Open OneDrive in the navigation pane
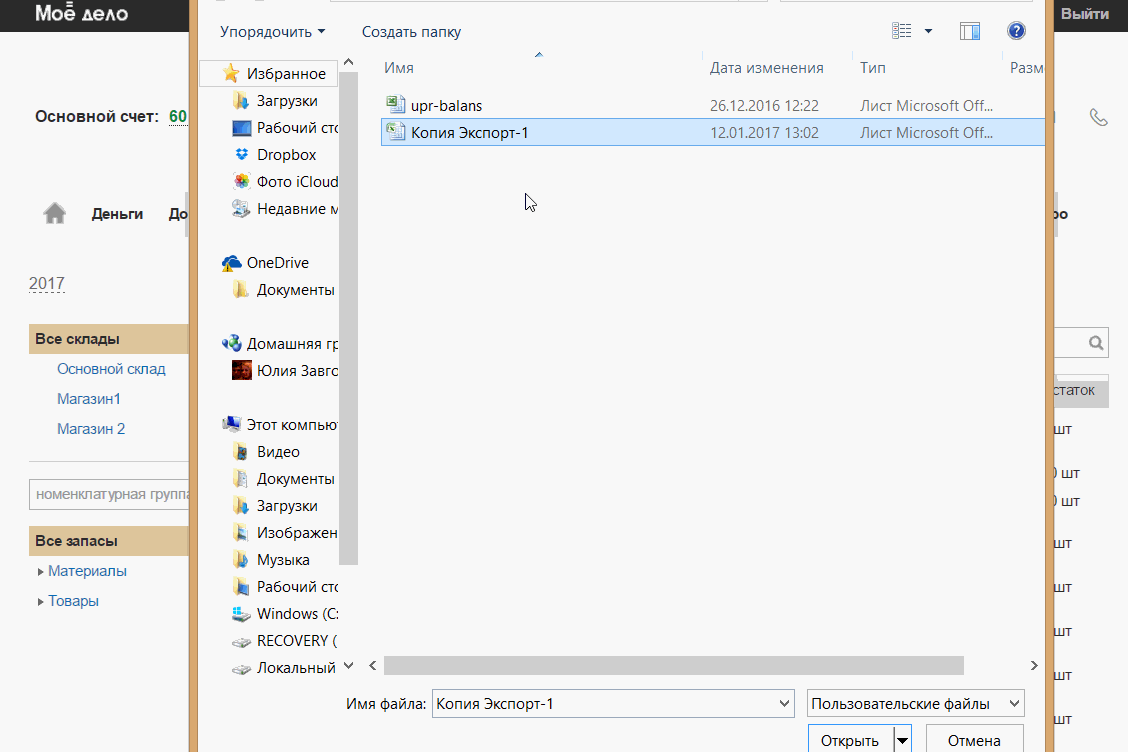The height and width of the screenshot is (752, 1128). pos(265,263)
